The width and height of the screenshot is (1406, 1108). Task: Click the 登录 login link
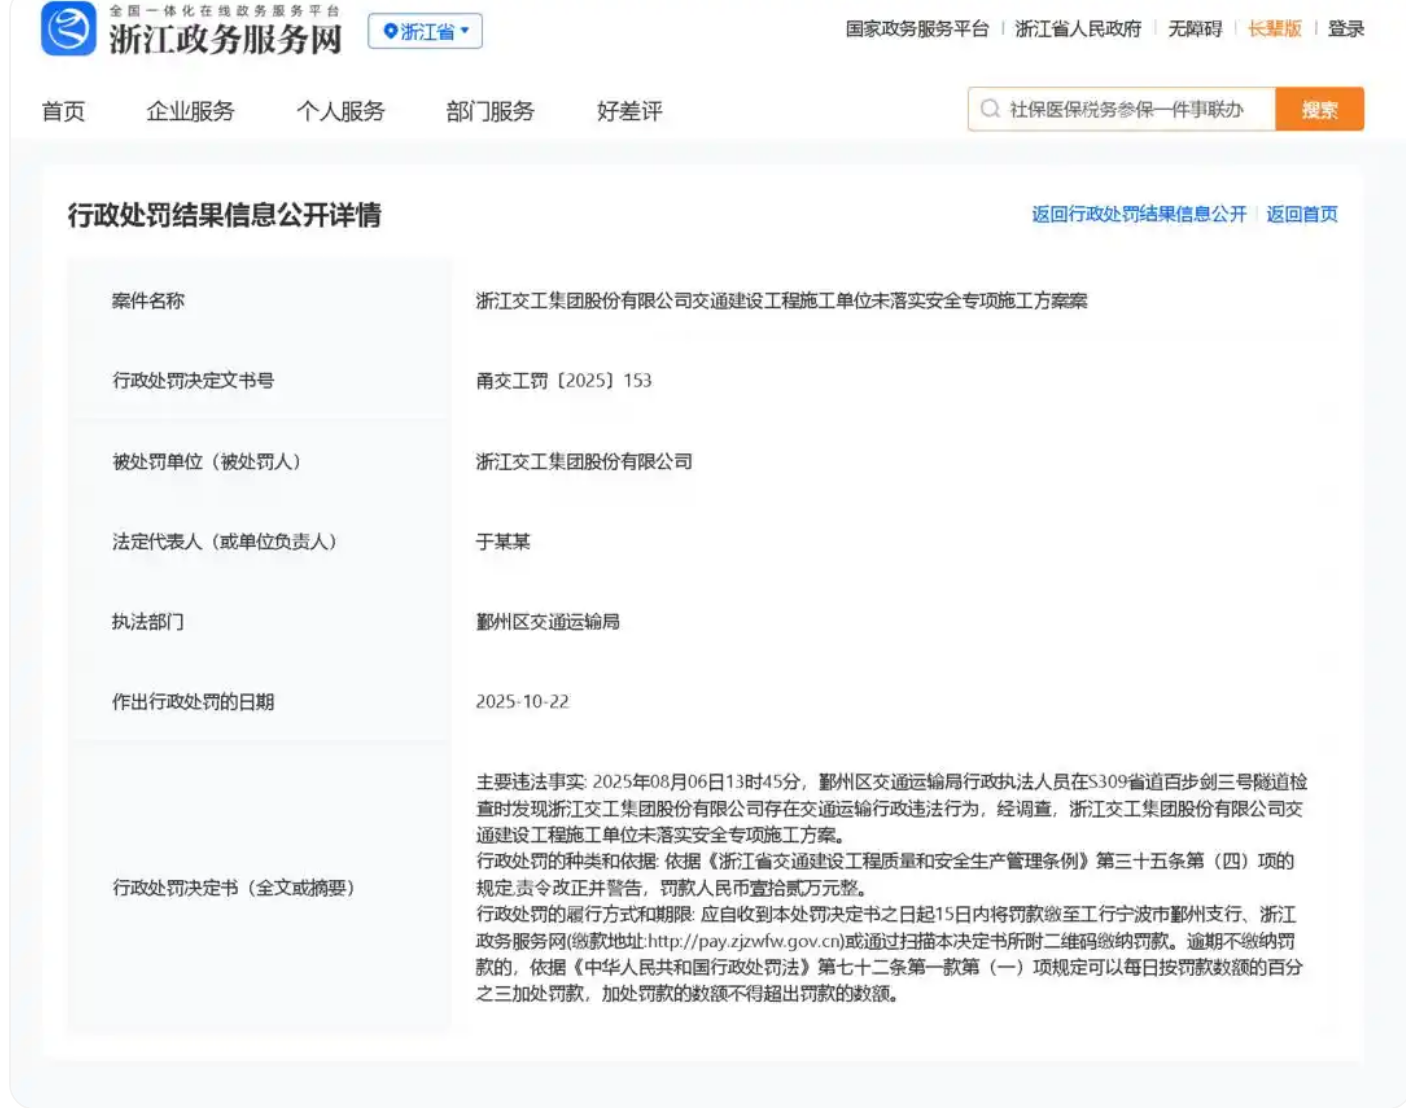pos(1346,29)
